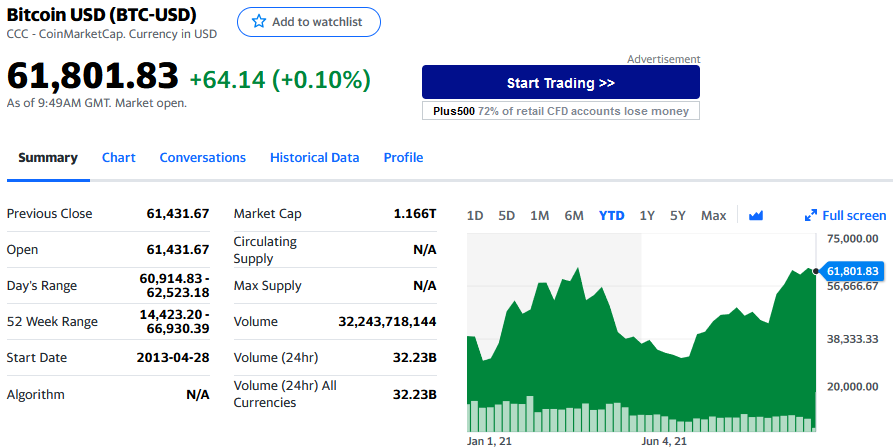893x448 pixels.
Task: Set chart range to 6M
Action: tap(574, 215)
